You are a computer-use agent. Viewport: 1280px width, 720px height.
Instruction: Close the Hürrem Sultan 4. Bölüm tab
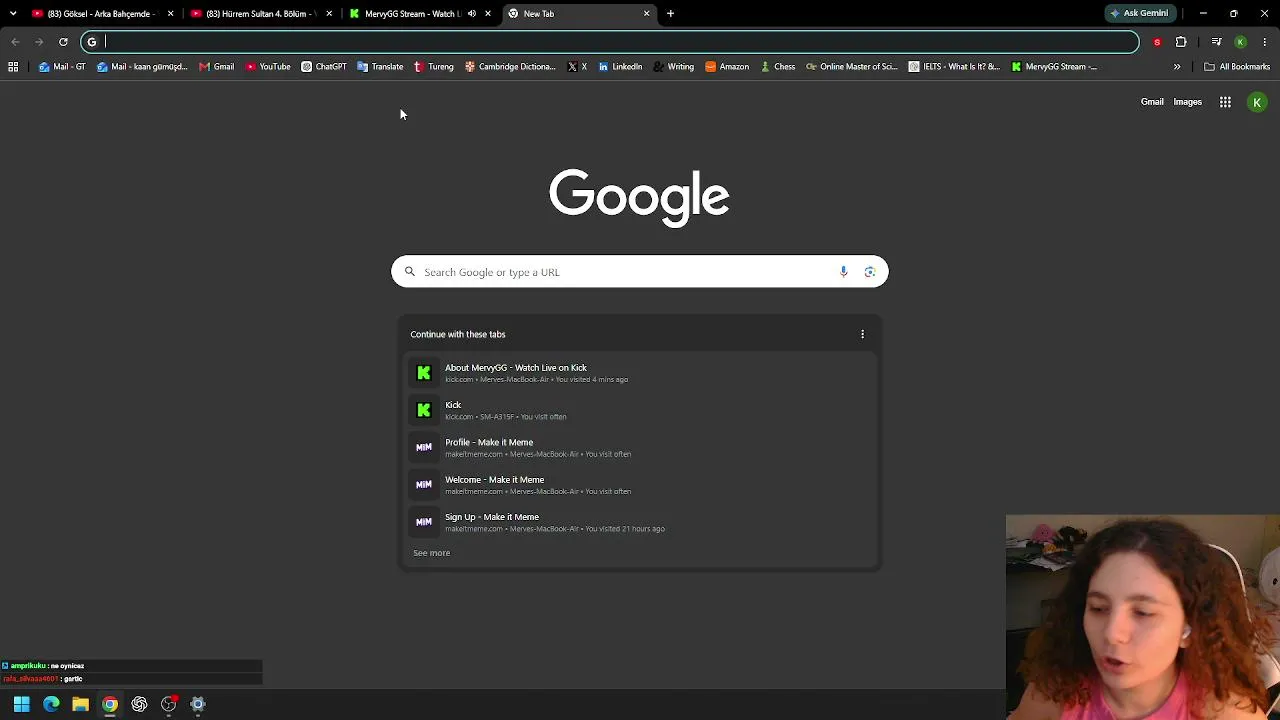click(x=329, y=14)
